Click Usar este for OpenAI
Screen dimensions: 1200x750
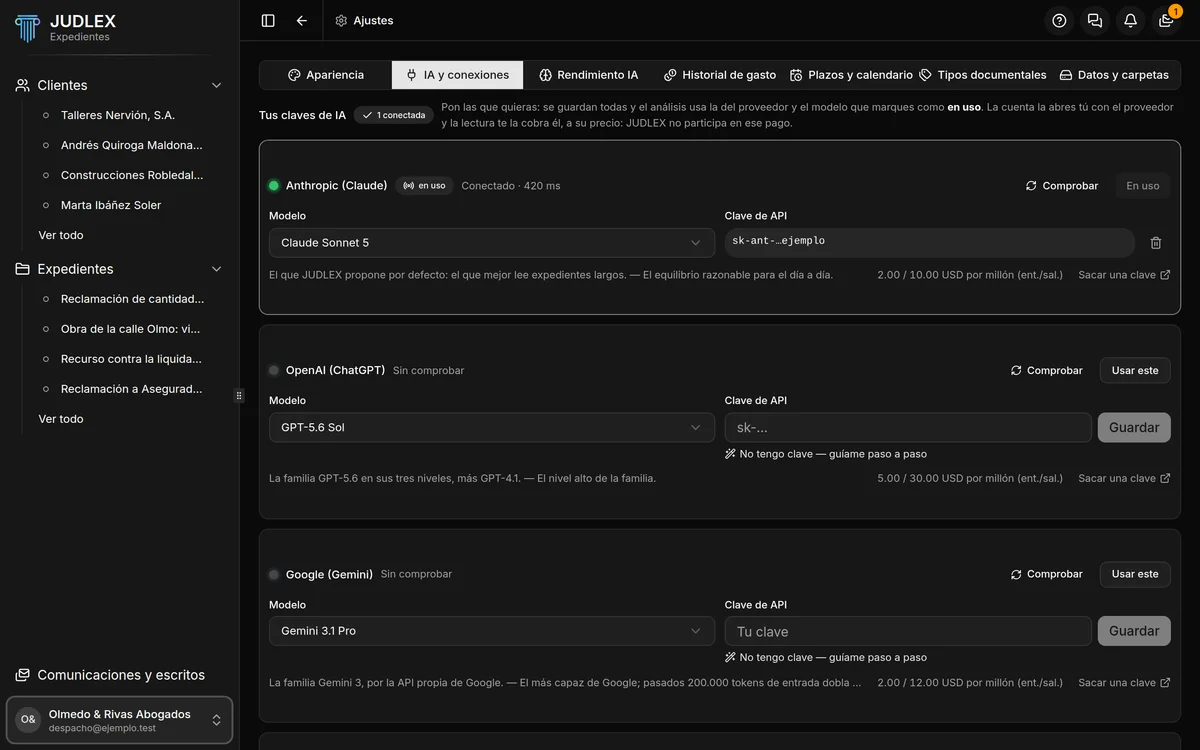1135,370
